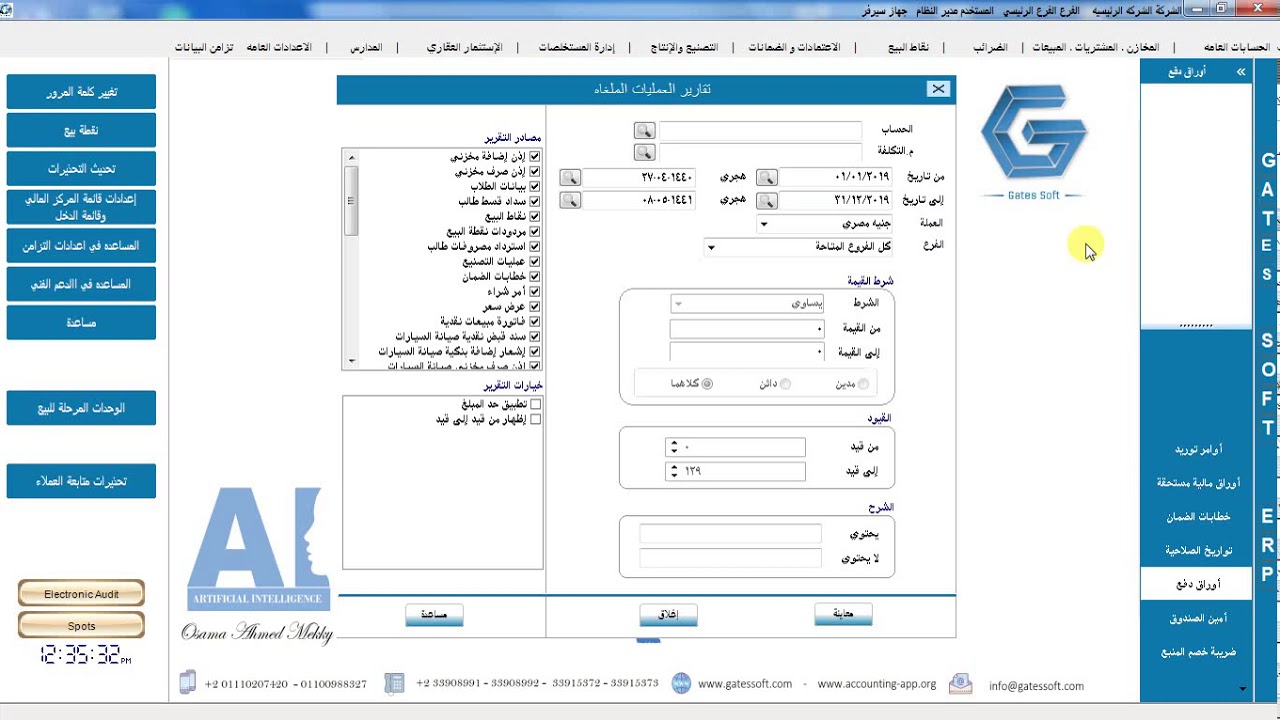Open date picker for من تاريخ Gregorian
Screen dimensions: 1280x720
click(x=767, y=177)
